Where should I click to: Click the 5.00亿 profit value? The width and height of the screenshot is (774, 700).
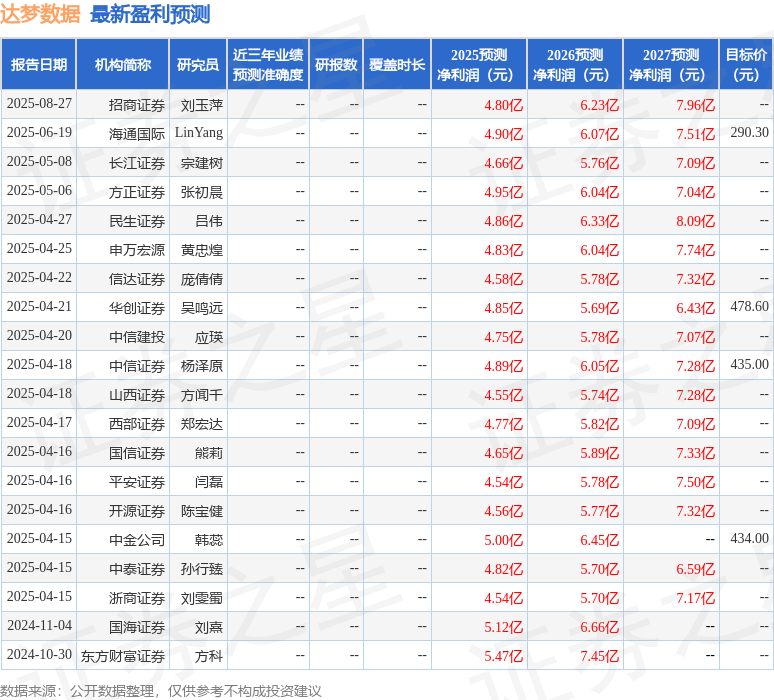pos(503,541)
